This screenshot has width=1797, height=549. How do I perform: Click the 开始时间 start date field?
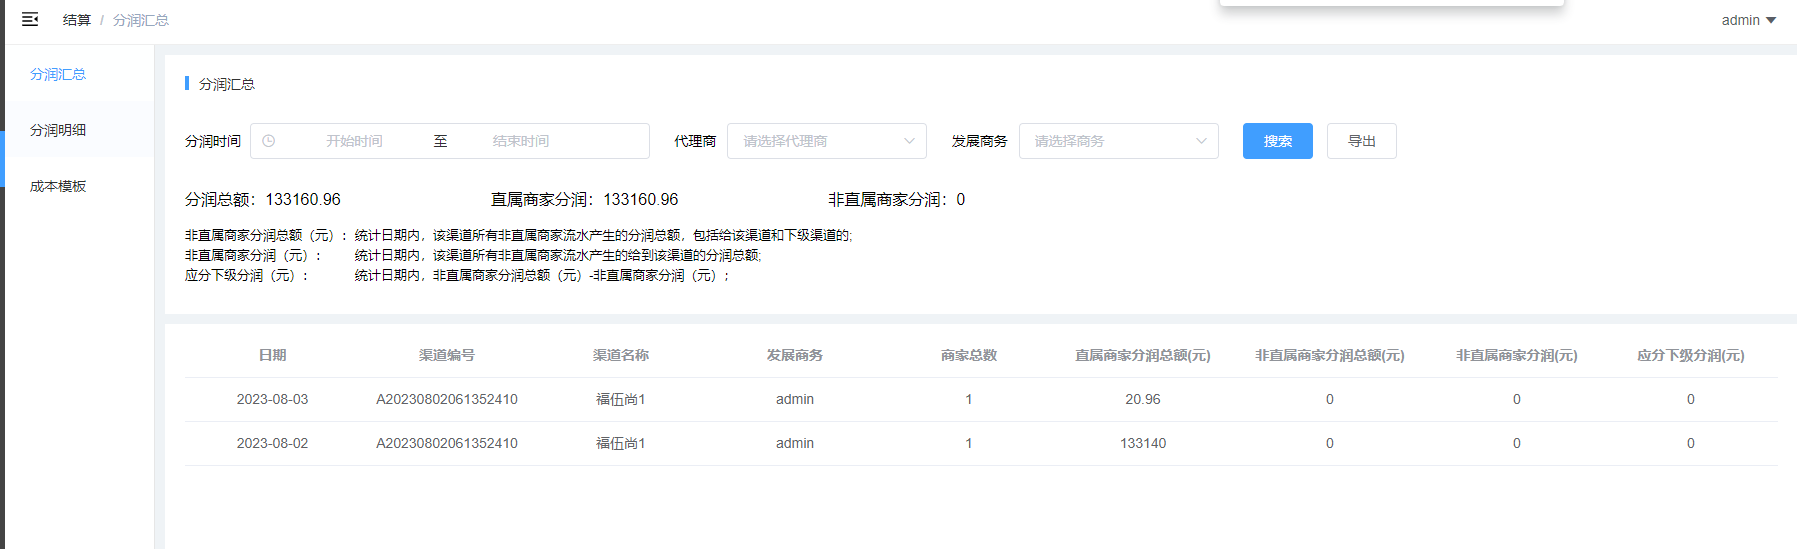[354, 141]
